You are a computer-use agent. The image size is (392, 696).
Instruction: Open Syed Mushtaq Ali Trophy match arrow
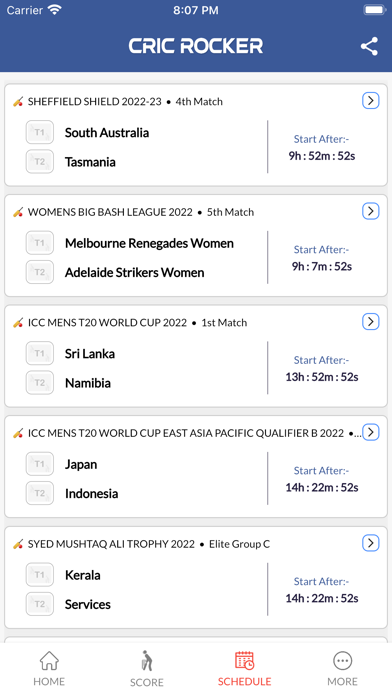coord(371,543)
